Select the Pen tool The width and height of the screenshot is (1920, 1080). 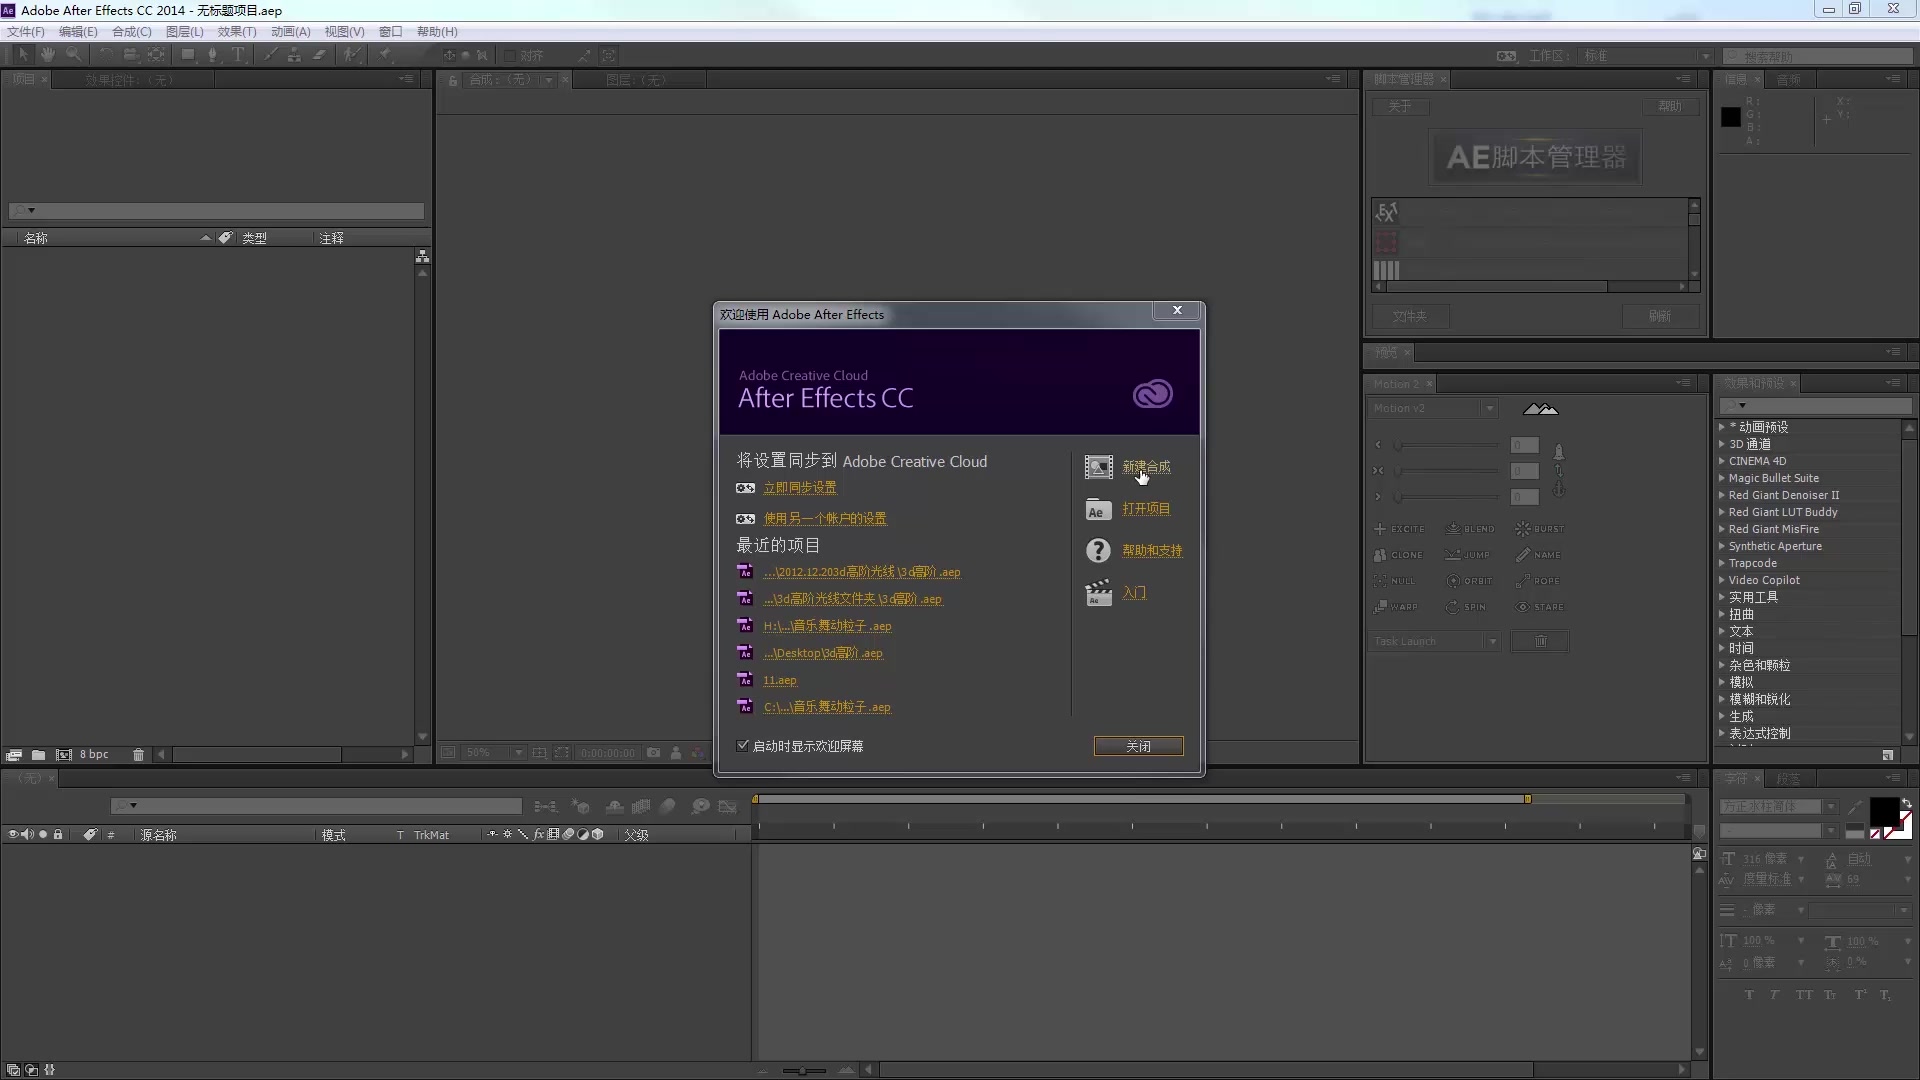pyautogui.click(x=212, y=55)
